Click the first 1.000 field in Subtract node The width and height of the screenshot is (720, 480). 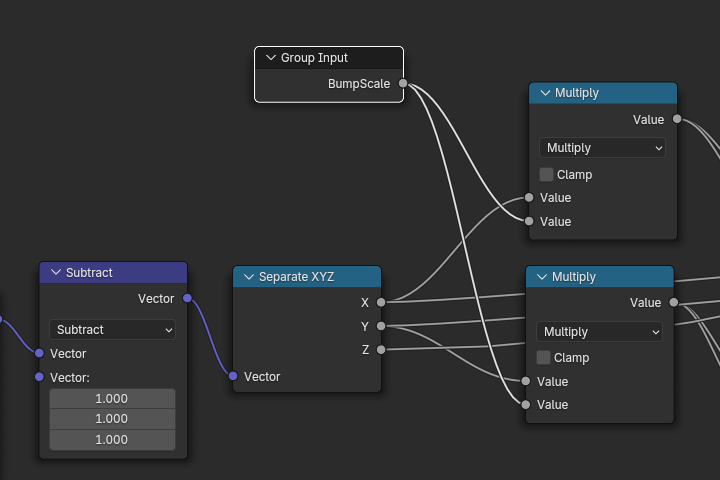112,398
